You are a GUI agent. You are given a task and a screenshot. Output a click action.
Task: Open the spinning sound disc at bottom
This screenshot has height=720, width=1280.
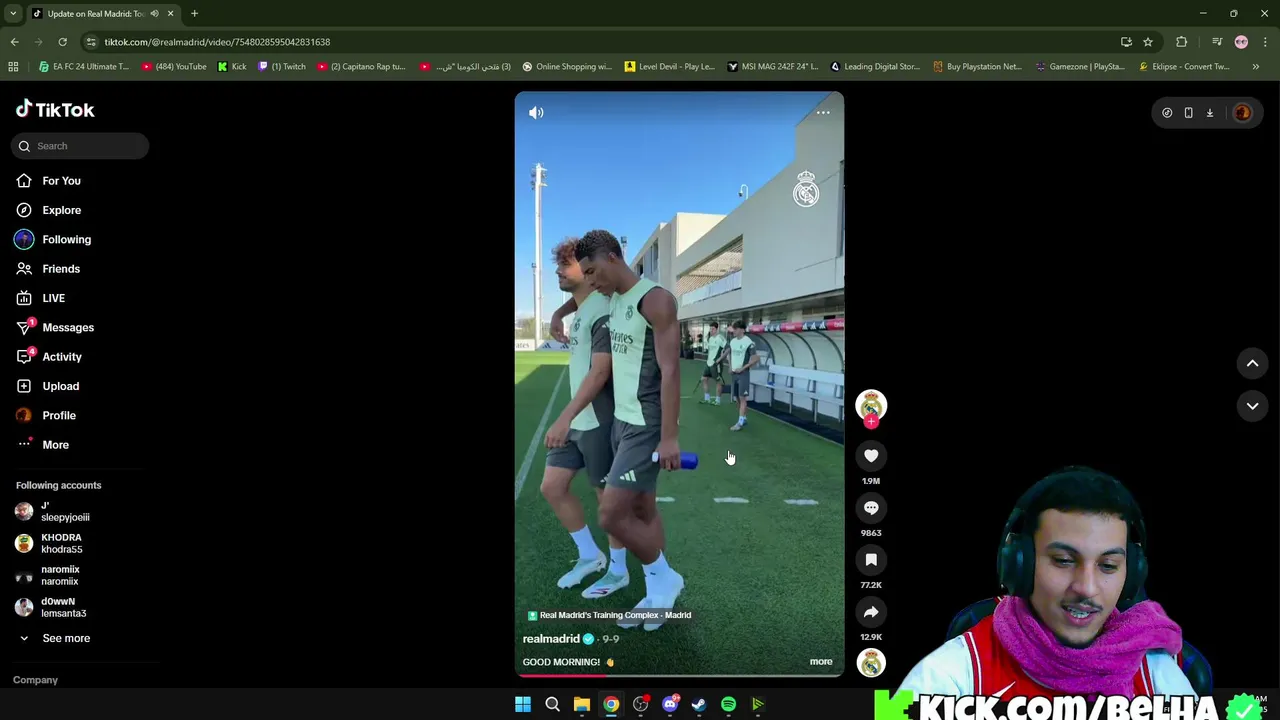(871, 663)
